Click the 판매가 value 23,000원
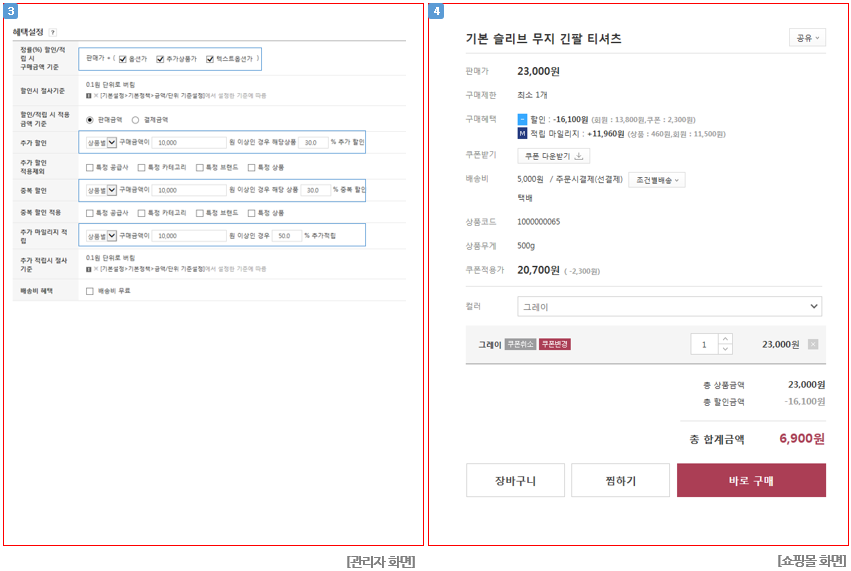 pos(538,71)
